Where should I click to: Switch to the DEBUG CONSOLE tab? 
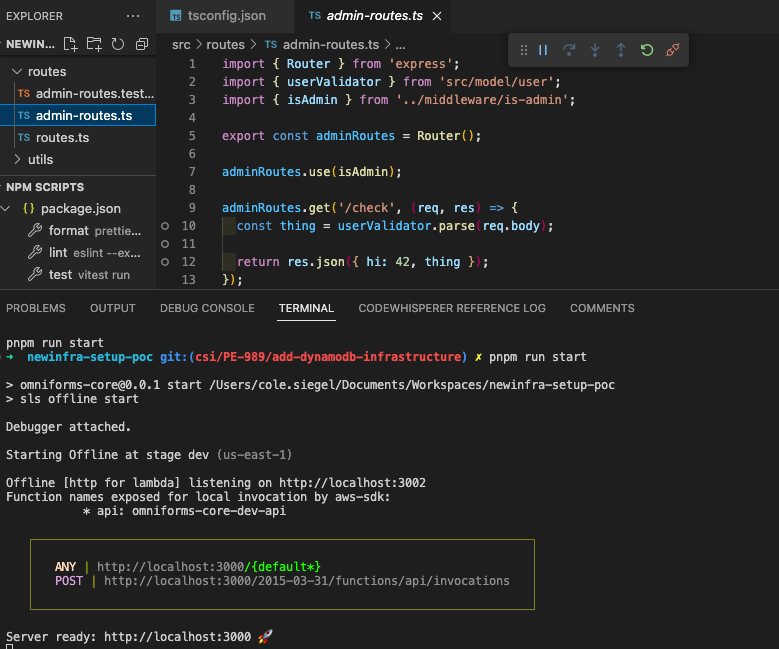[207, 308]
